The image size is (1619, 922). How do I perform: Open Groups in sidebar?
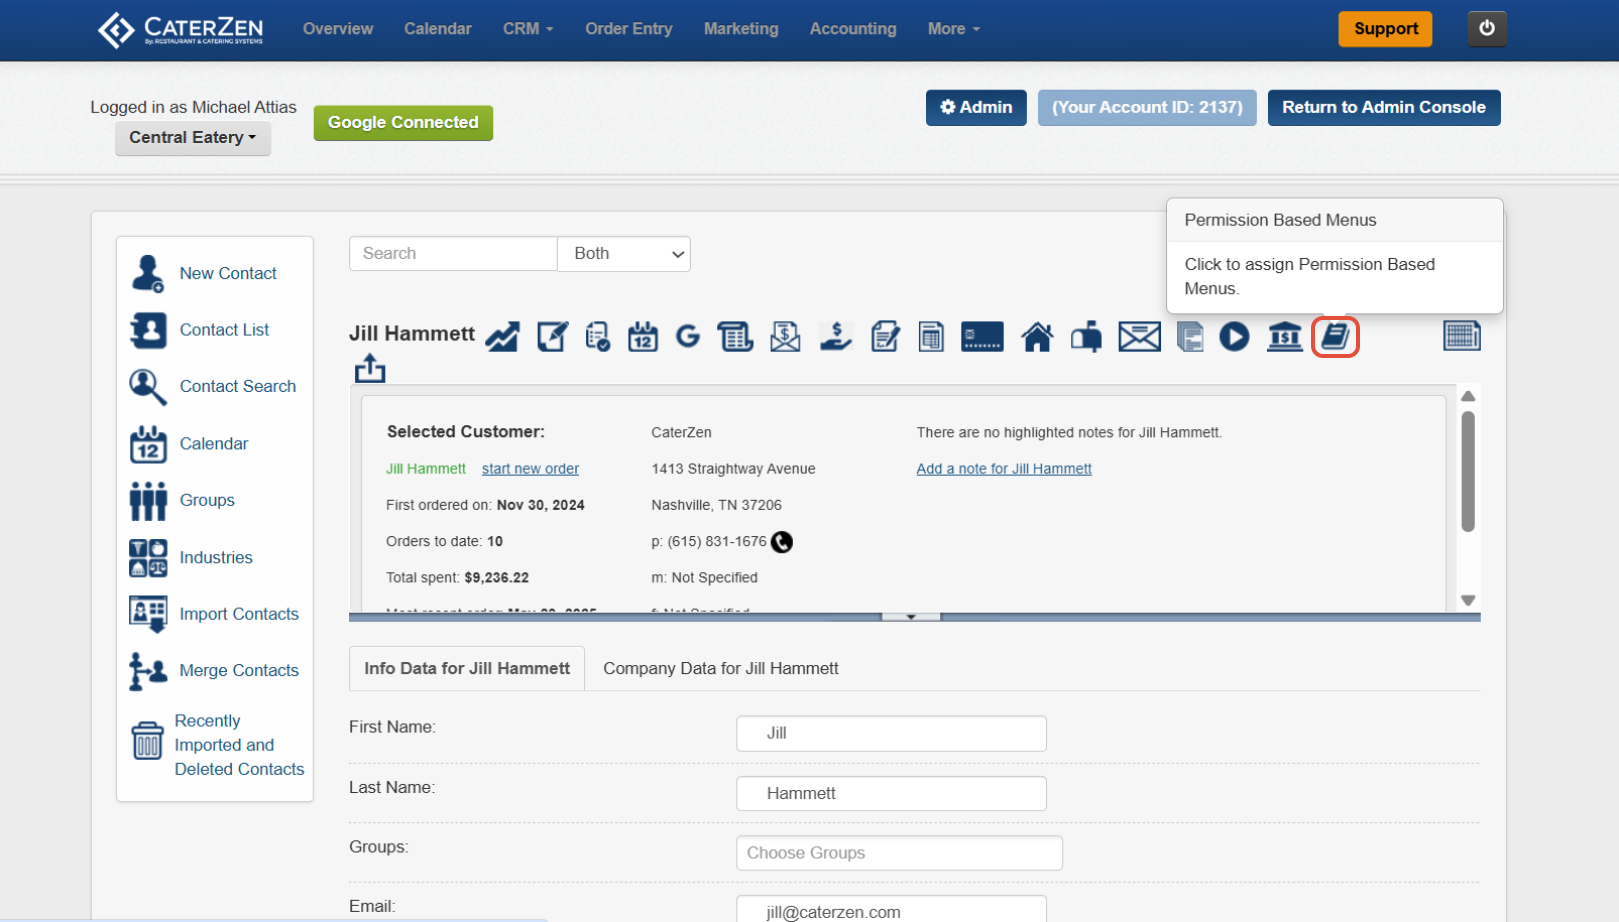click(x=207, y=500)
